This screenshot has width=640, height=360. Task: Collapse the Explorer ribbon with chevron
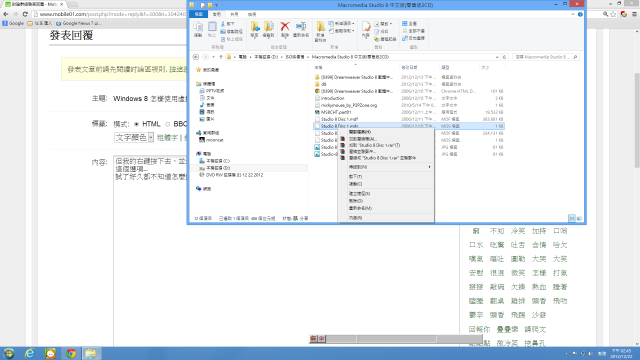(573, 14)
